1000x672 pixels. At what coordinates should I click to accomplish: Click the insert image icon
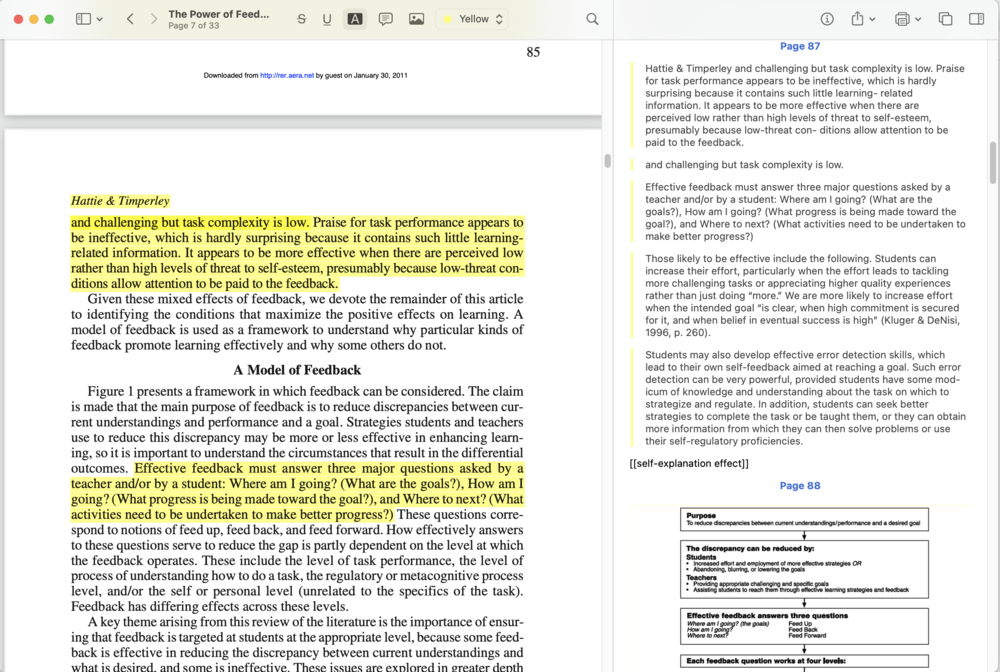point(416,19)
